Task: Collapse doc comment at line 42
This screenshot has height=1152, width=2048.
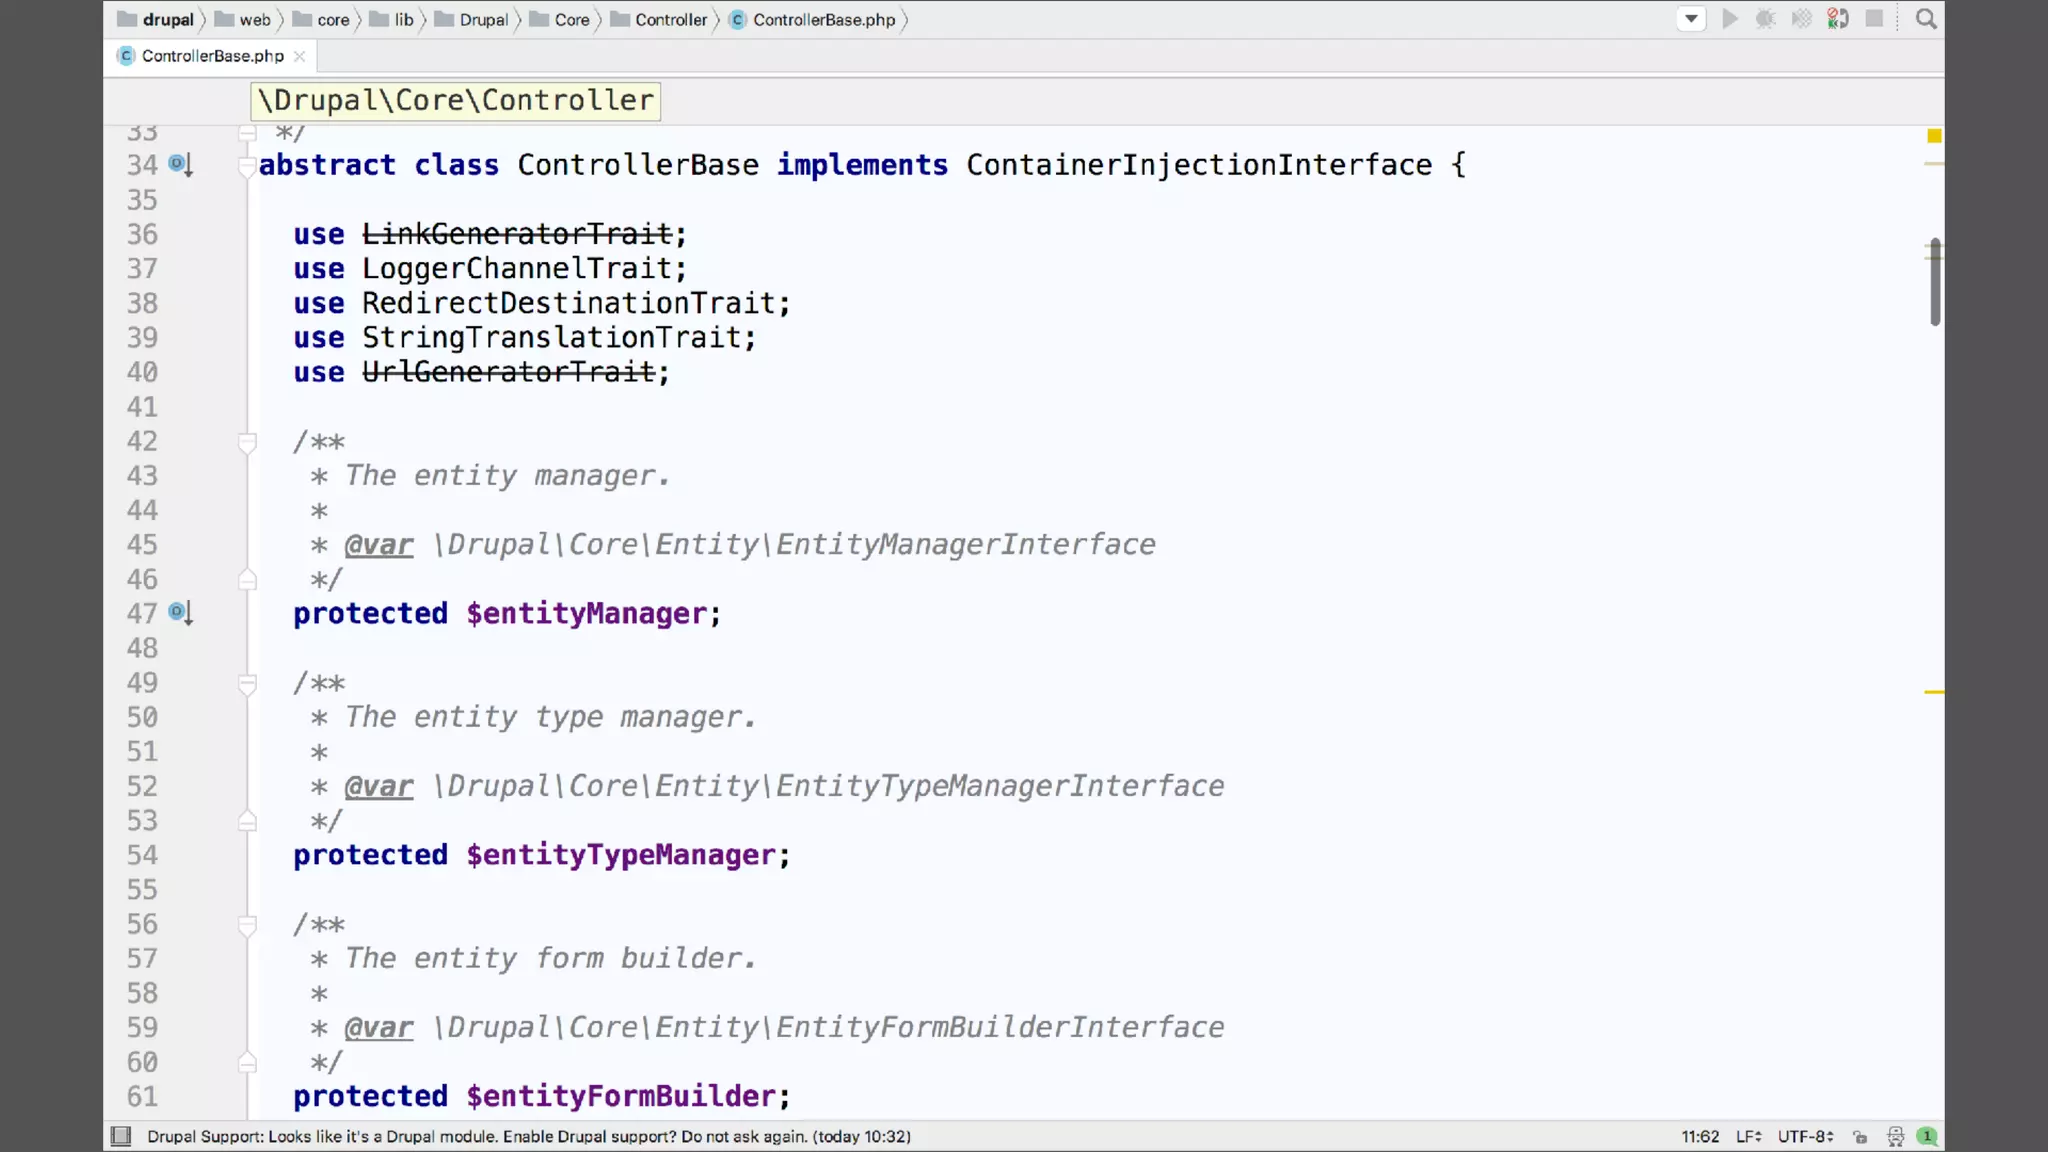Action: 247,442
